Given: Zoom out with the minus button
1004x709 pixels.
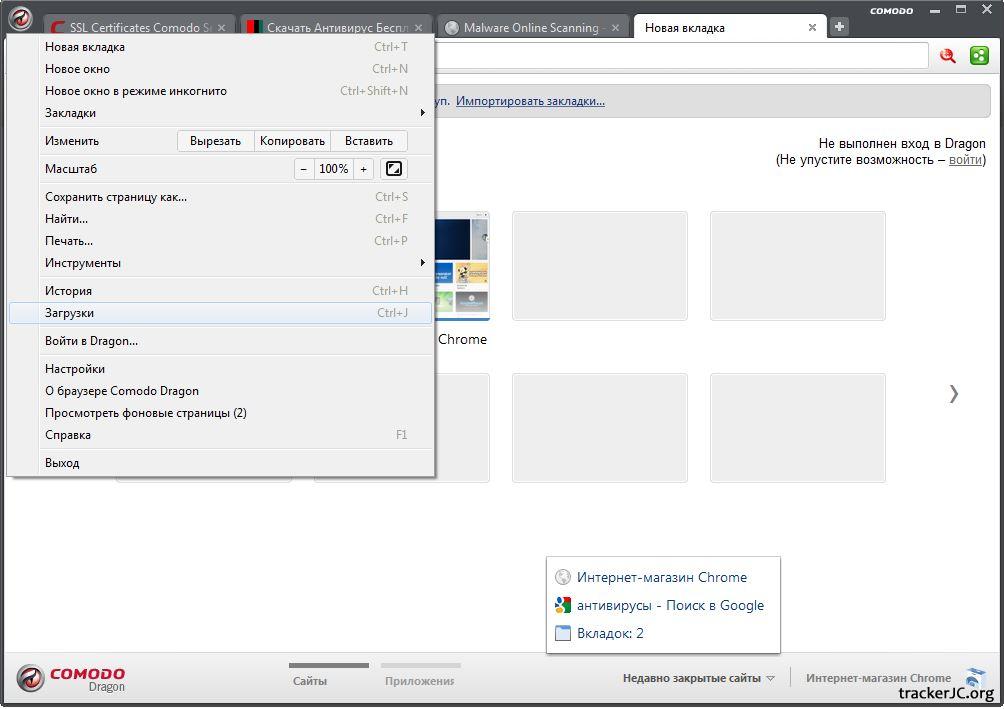Looking at the screenshot, I should [x=304, y=169].
